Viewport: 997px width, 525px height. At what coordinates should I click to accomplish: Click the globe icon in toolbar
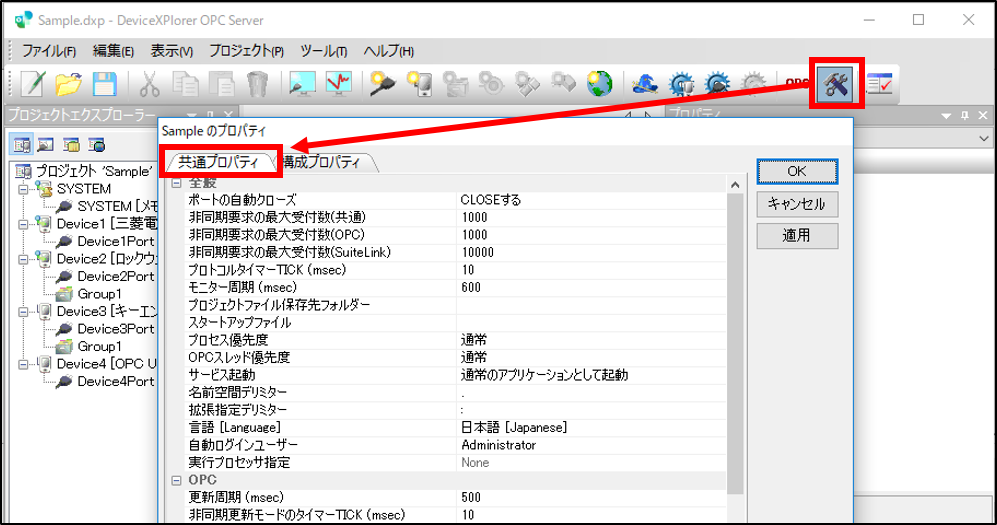tap(600, 85)
